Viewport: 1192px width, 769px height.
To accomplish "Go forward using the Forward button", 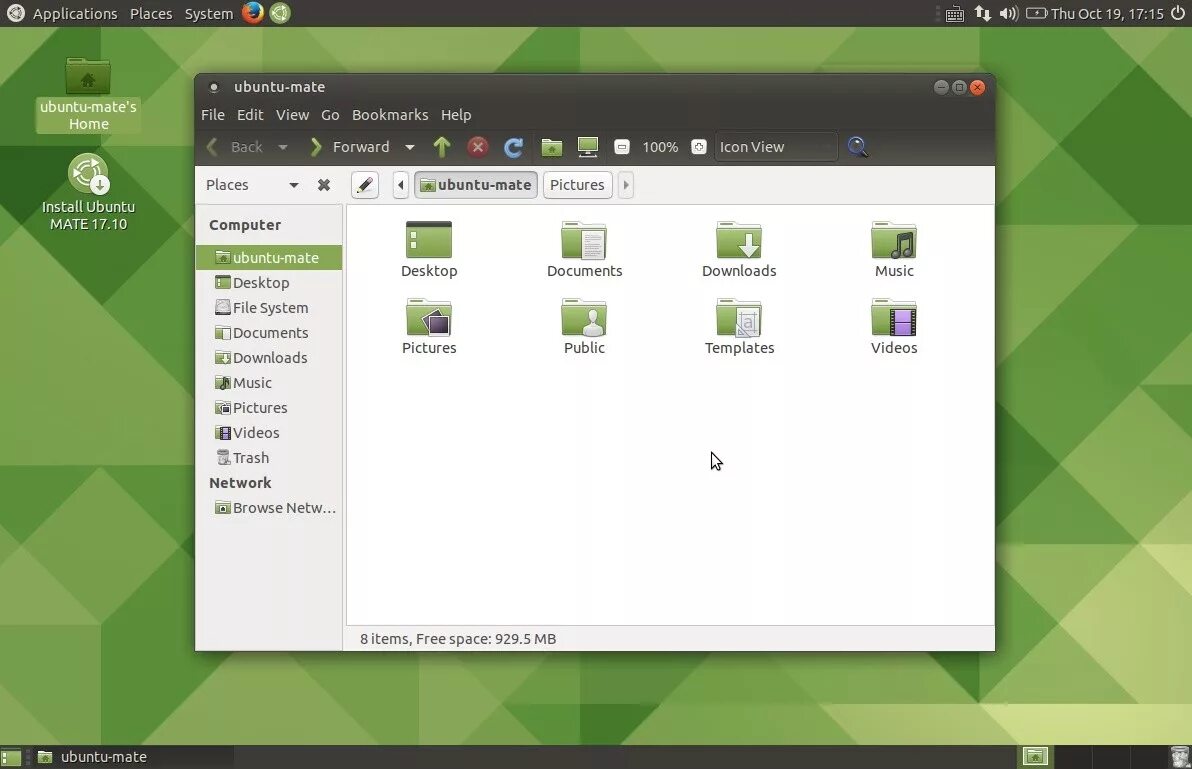I will [x=350, y=147].
